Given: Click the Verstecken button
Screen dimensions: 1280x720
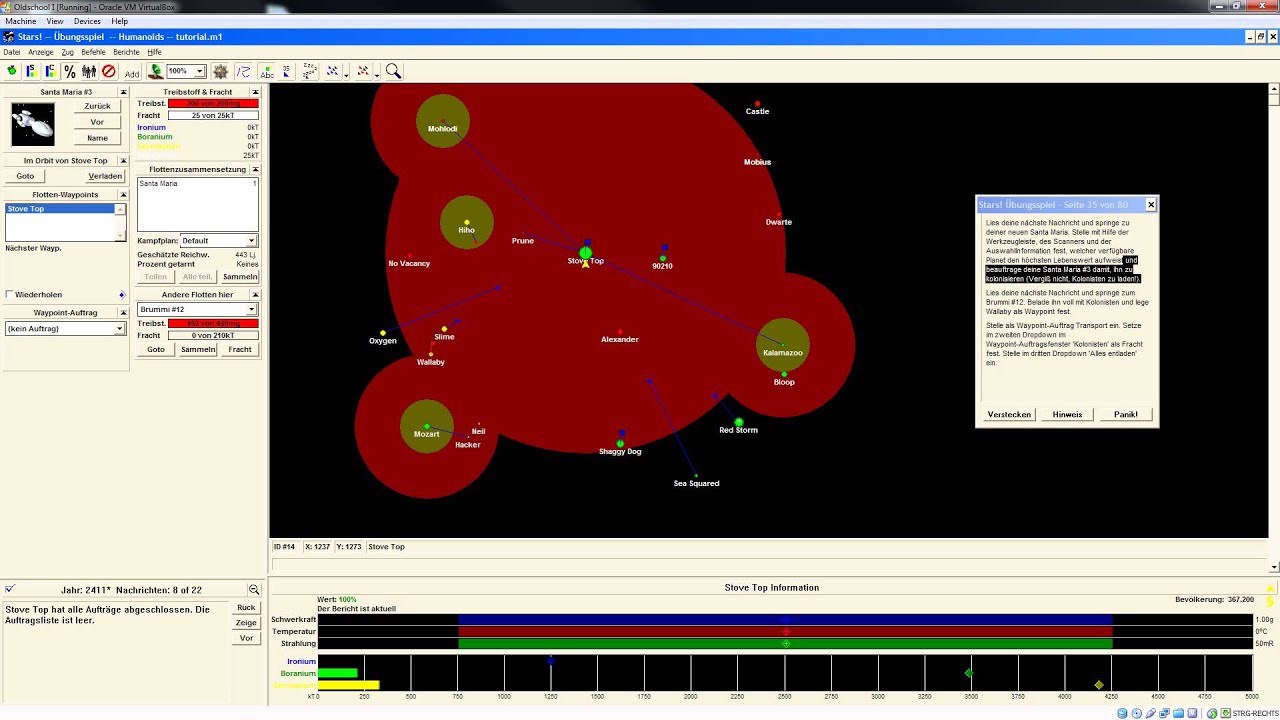Looking at the screenshot, I should pyautogui.click(x=1009, y=414).
